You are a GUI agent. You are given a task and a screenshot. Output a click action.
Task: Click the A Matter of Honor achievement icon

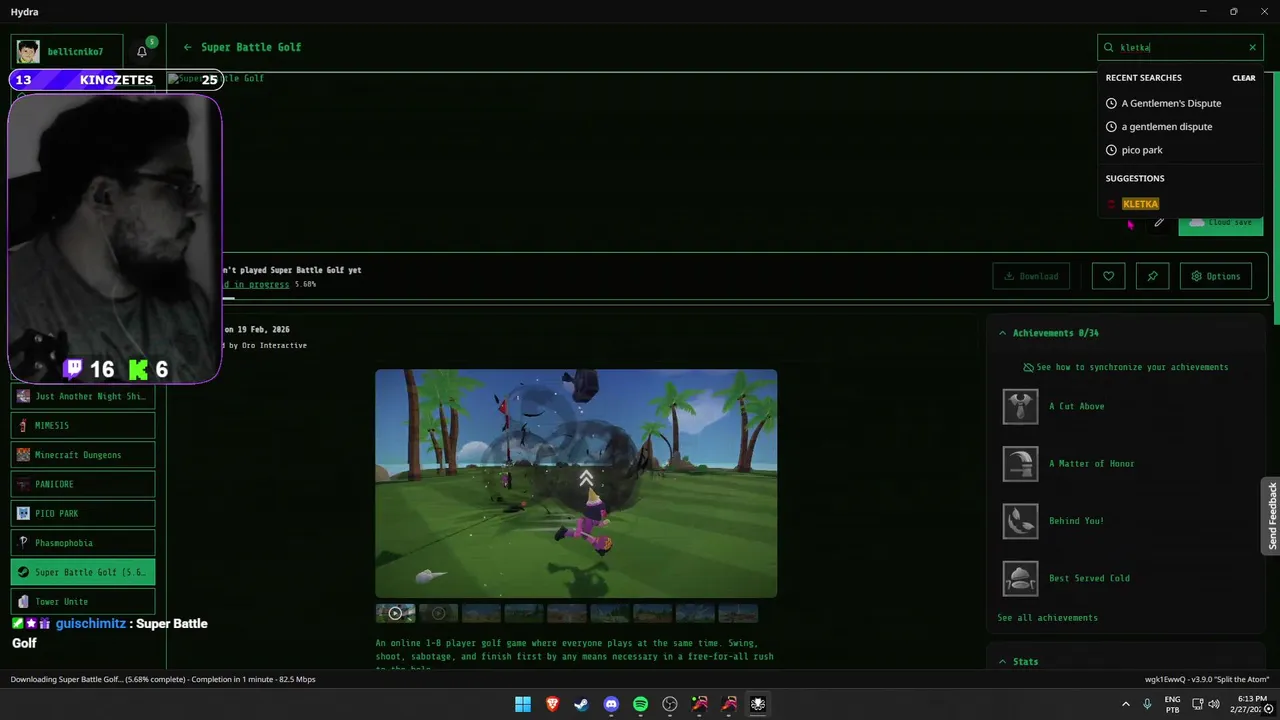tap(1020, 464)
